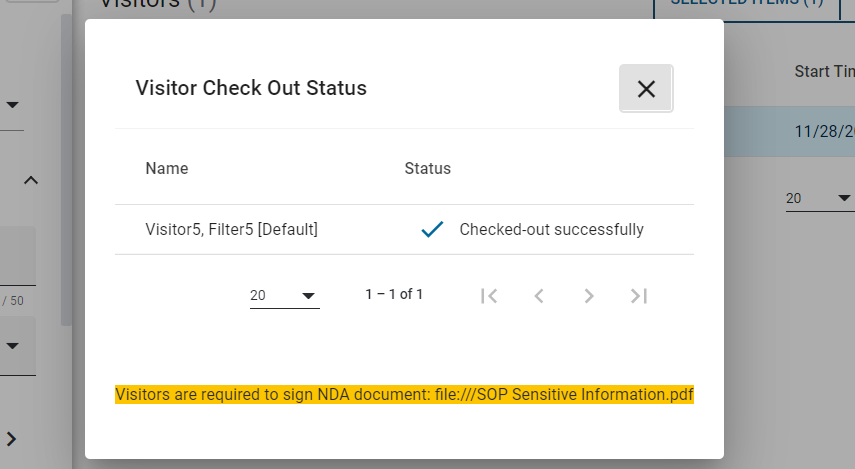The width and height of the screenshot is (855, 469).
Task: Open the lower dropdown arrow in left panel
Action: (x=12, y=345)
